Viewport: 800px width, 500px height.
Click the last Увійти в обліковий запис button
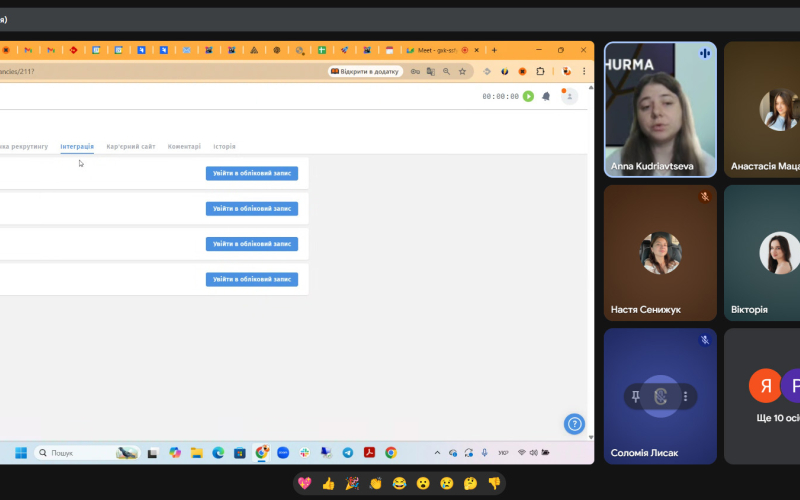click(252, 280)
